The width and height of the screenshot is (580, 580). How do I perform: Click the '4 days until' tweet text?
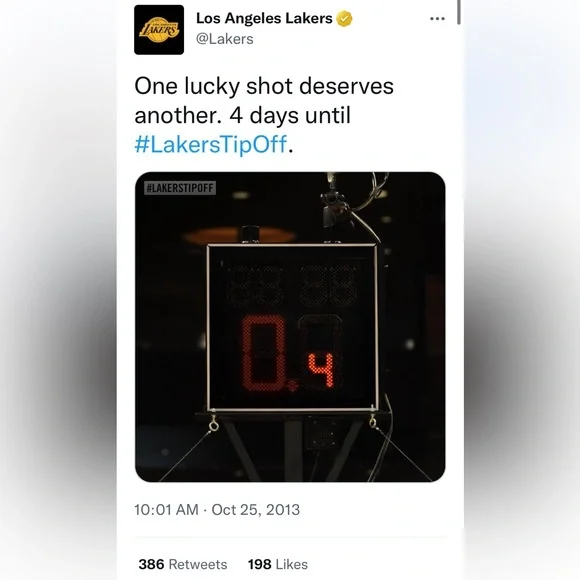(290, 115)
